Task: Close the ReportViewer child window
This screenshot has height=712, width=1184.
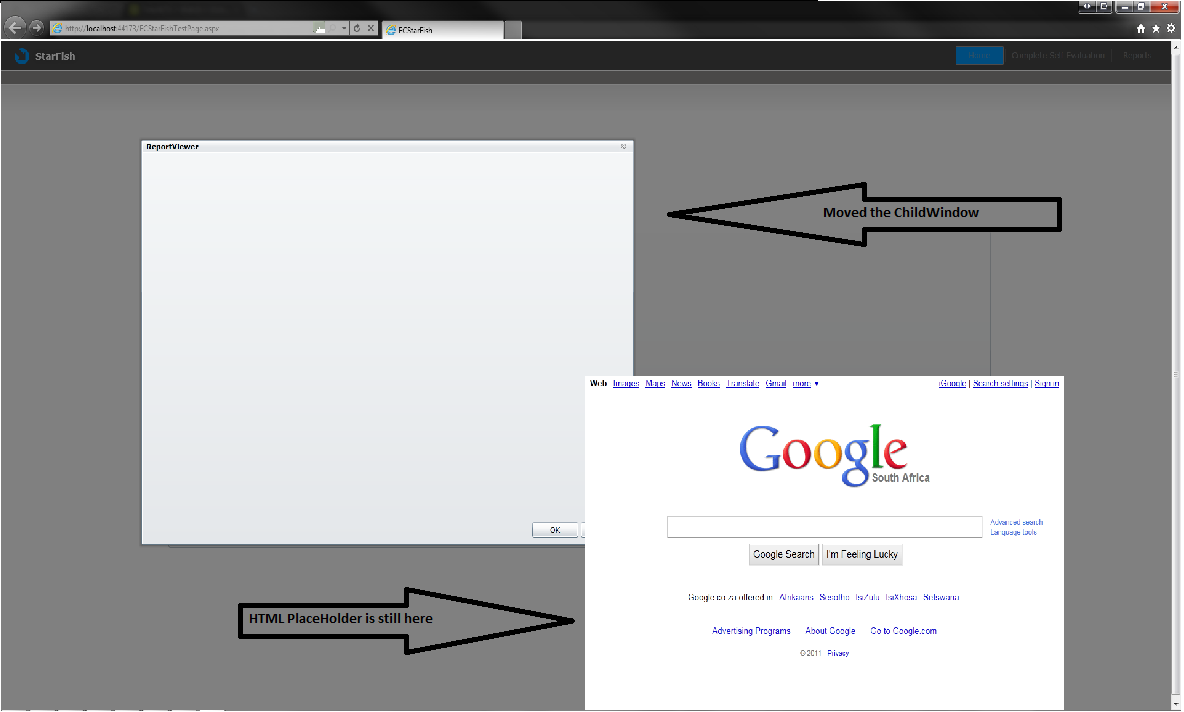Action: [623, 146]
